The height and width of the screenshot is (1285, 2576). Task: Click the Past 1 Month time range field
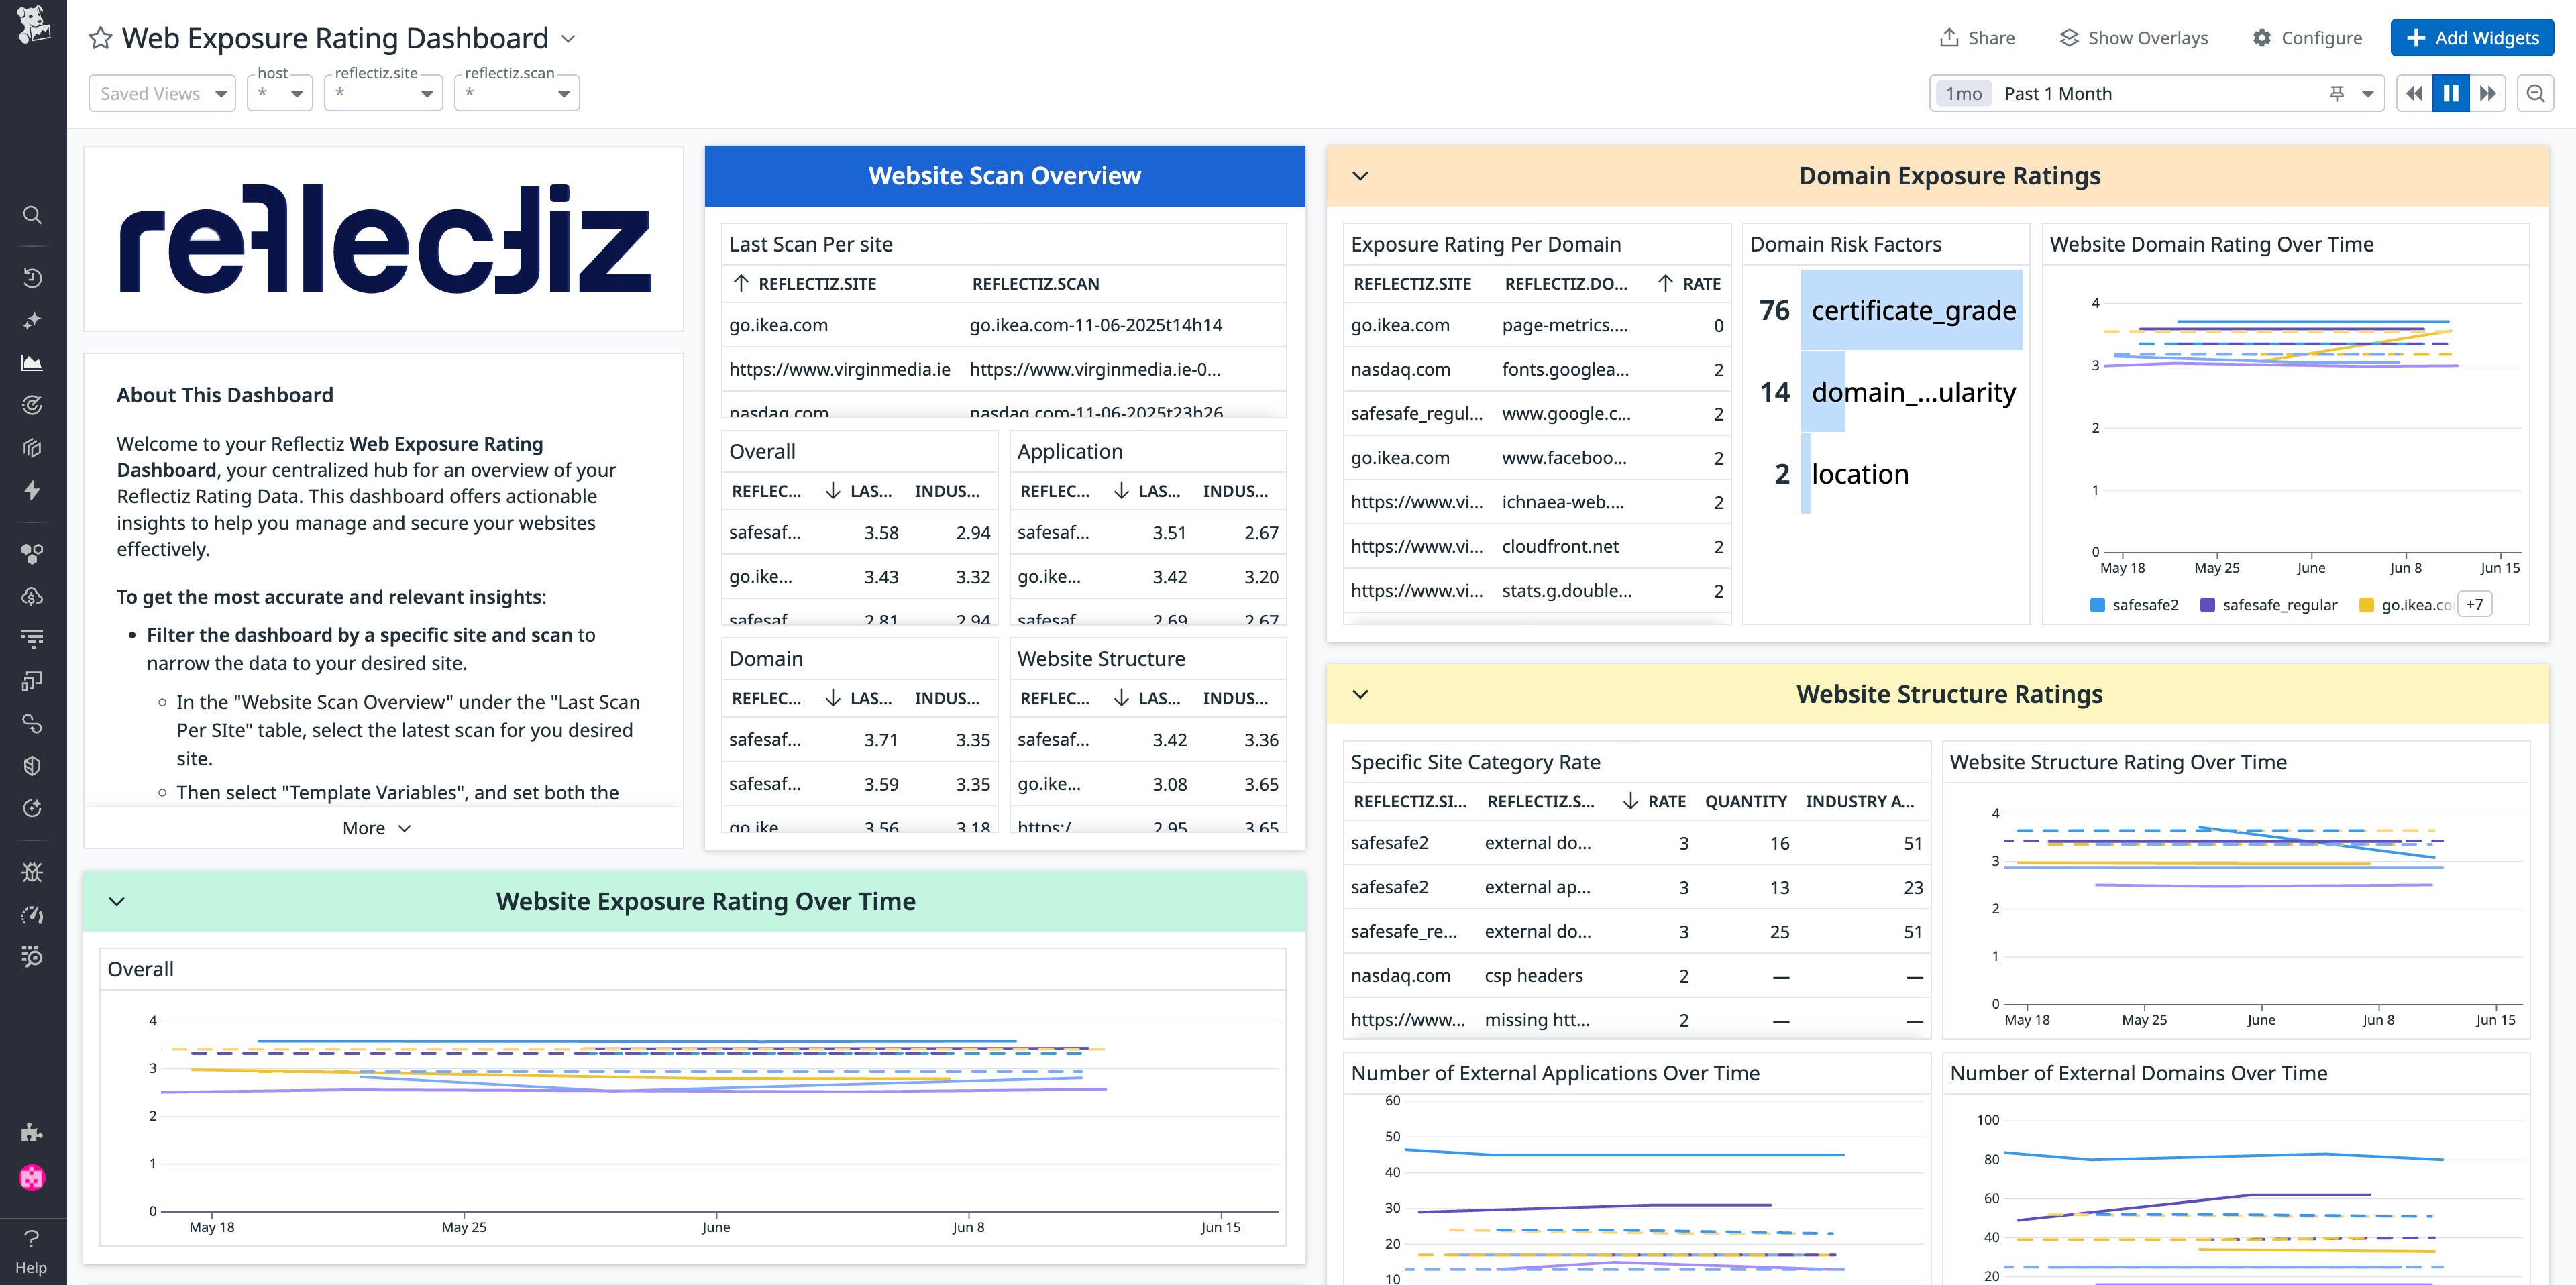[x=2058, y=93]
